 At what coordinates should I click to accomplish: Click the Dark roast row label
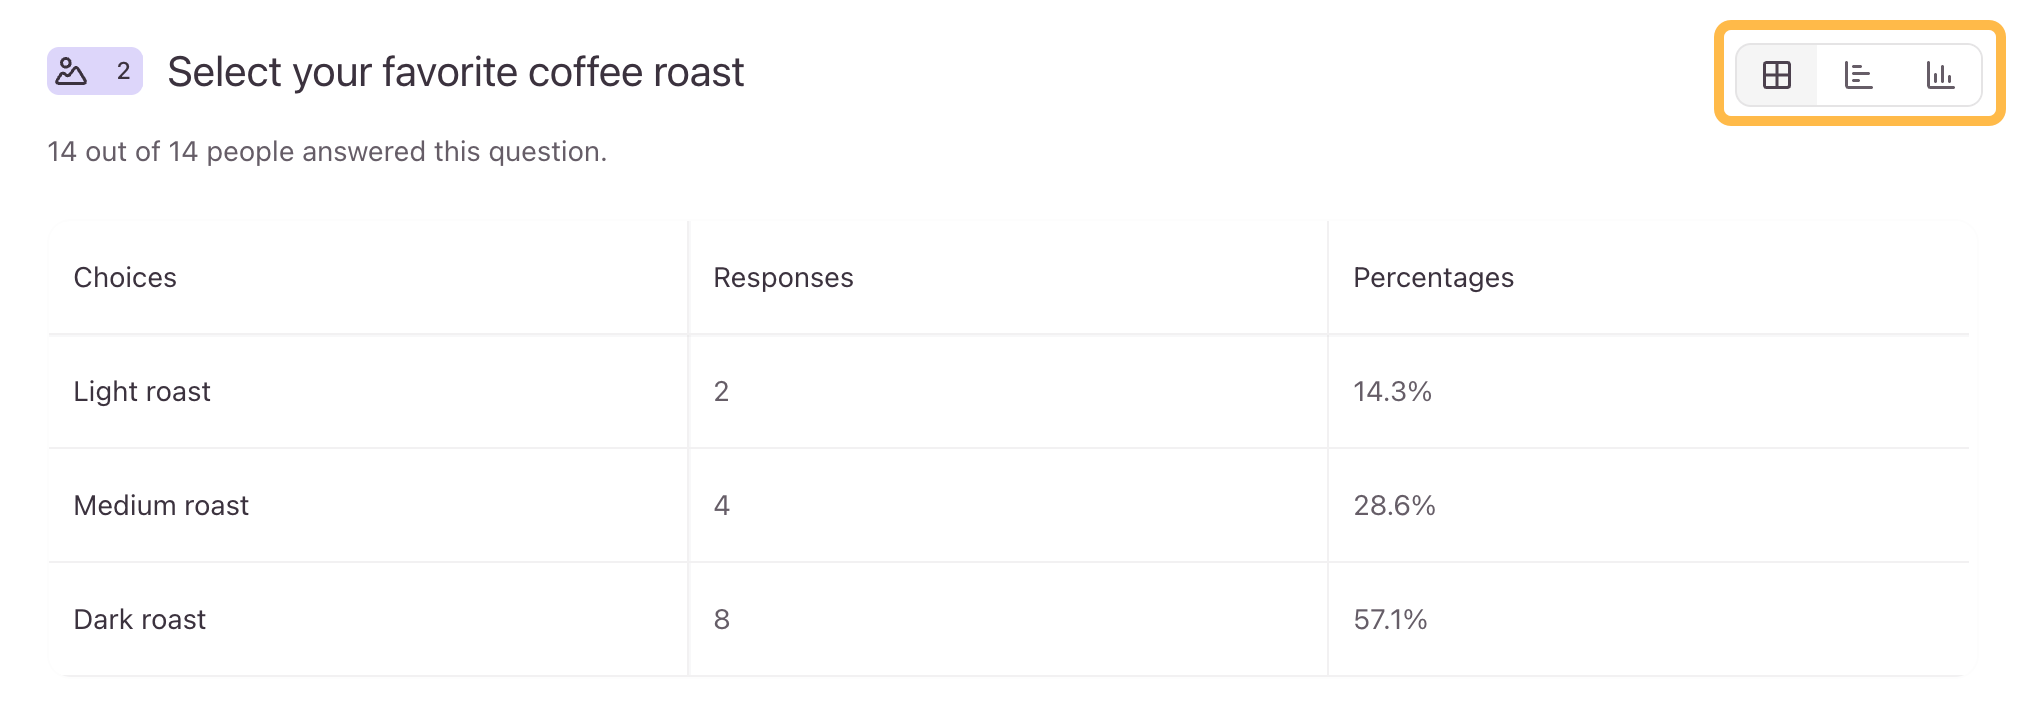(x=139, y=619)
